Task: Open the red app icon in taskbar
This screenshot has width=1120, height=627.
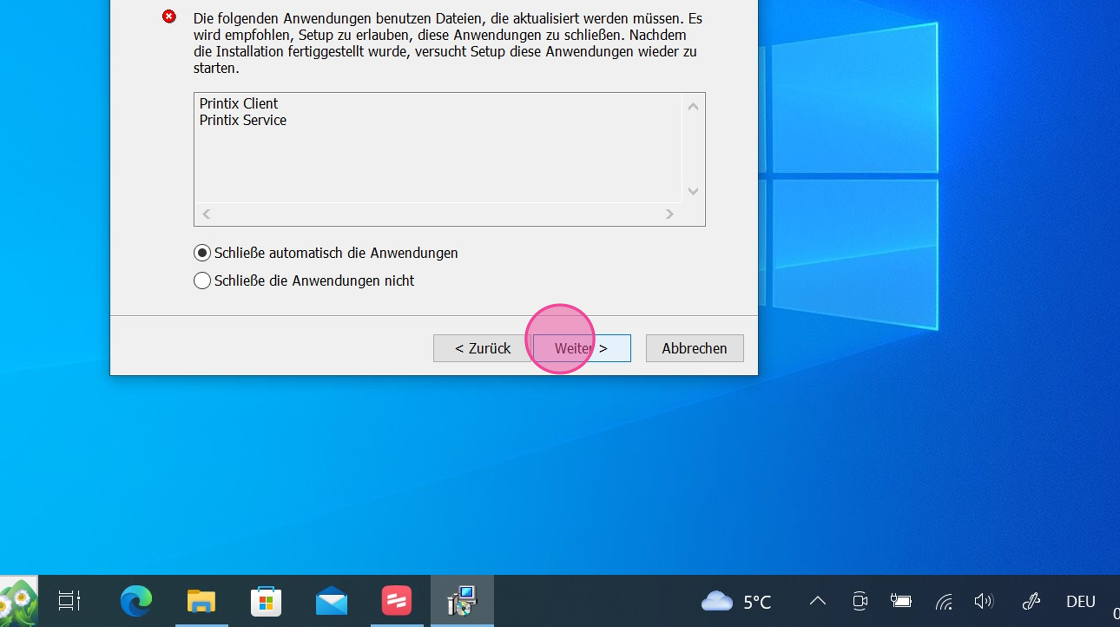Action: (396, 601)
